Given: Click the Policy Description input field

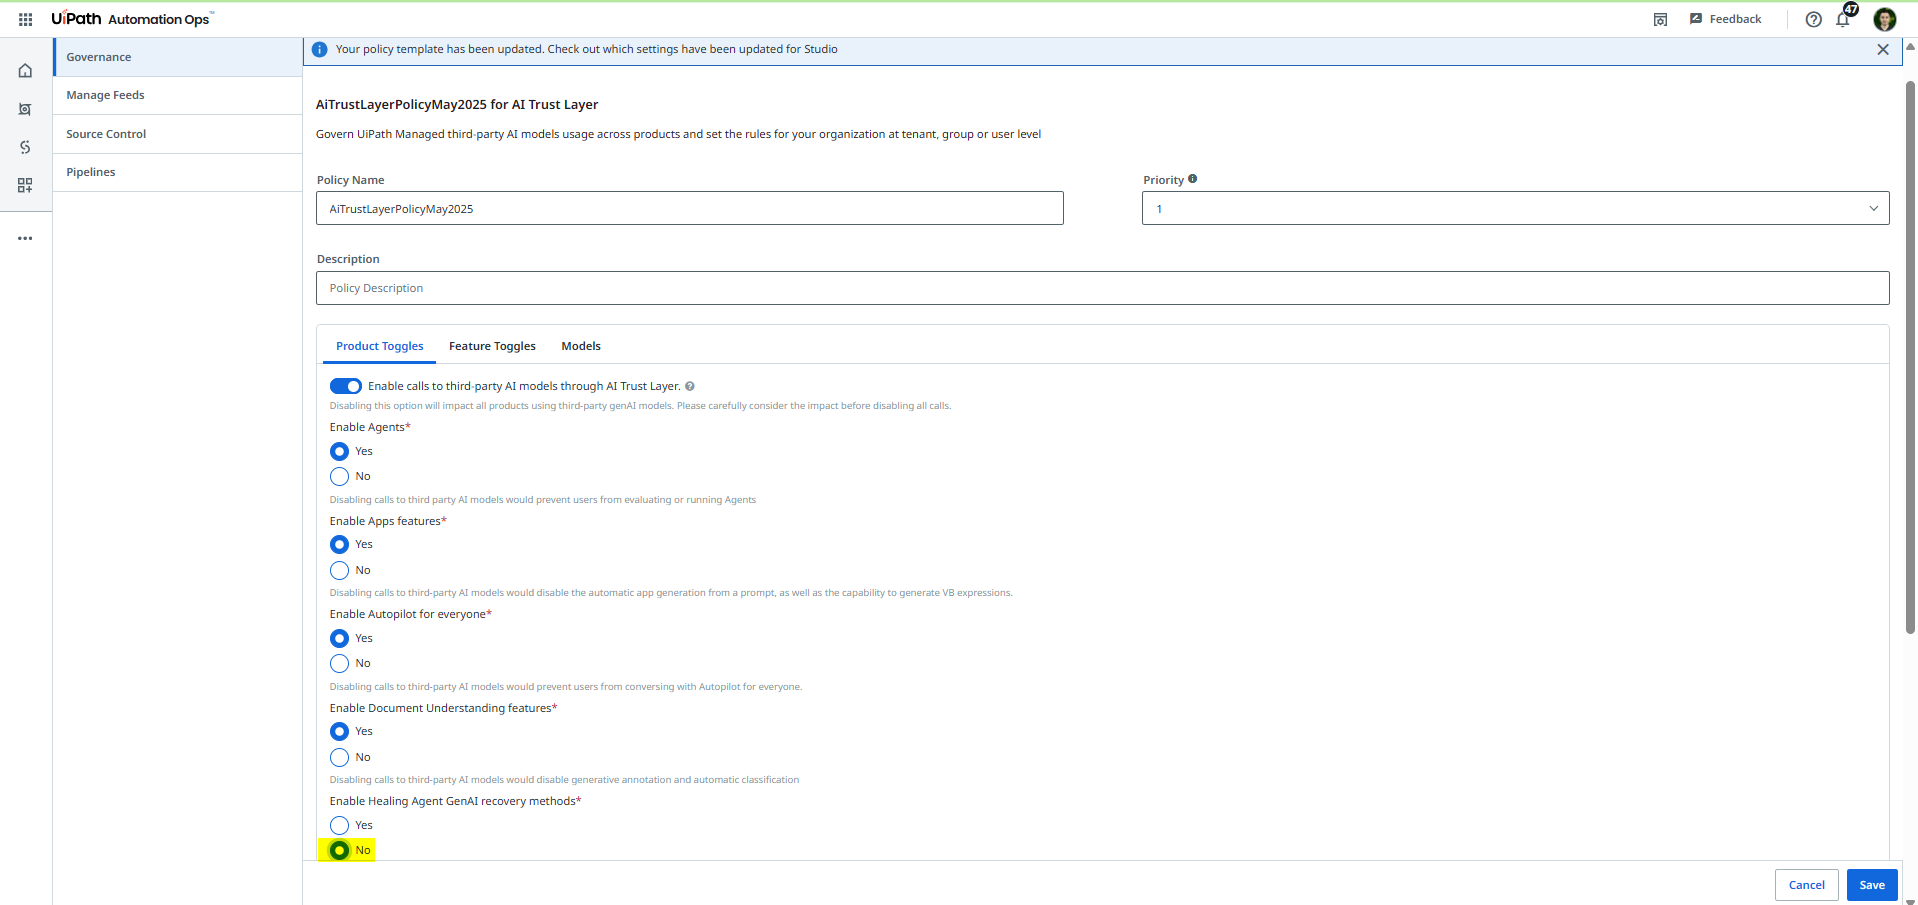Looking at the screenshot, I should 1103,288.
